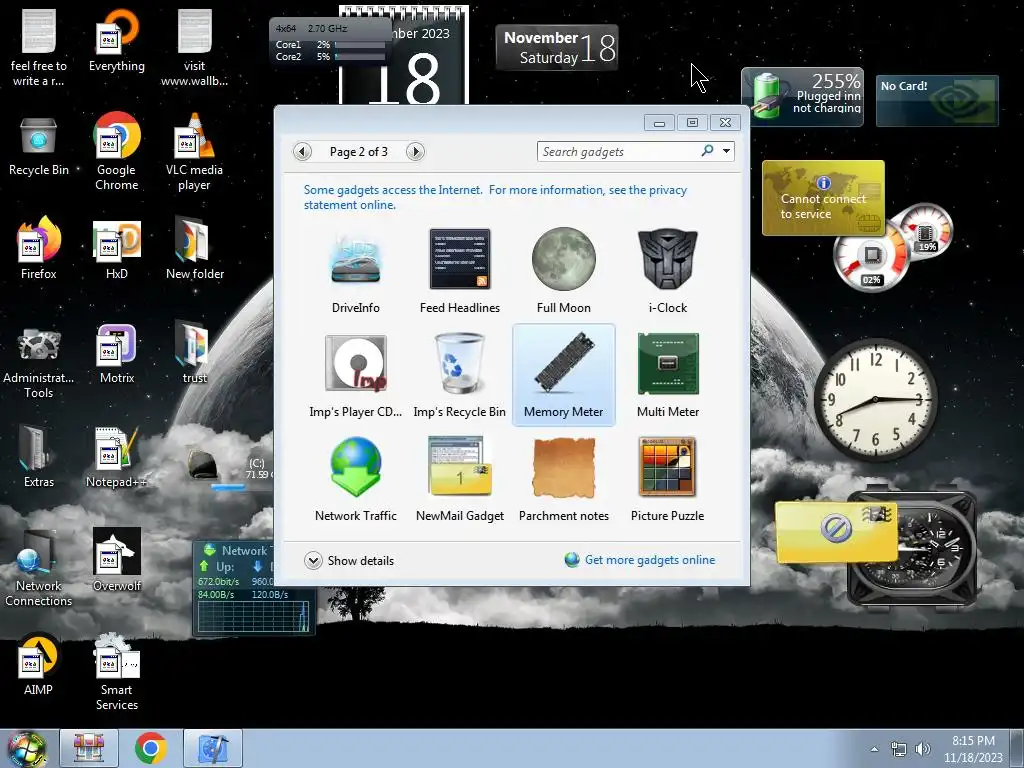
Task: Select Overwolf desktop shortcut
Action: [x=117, y=560]
